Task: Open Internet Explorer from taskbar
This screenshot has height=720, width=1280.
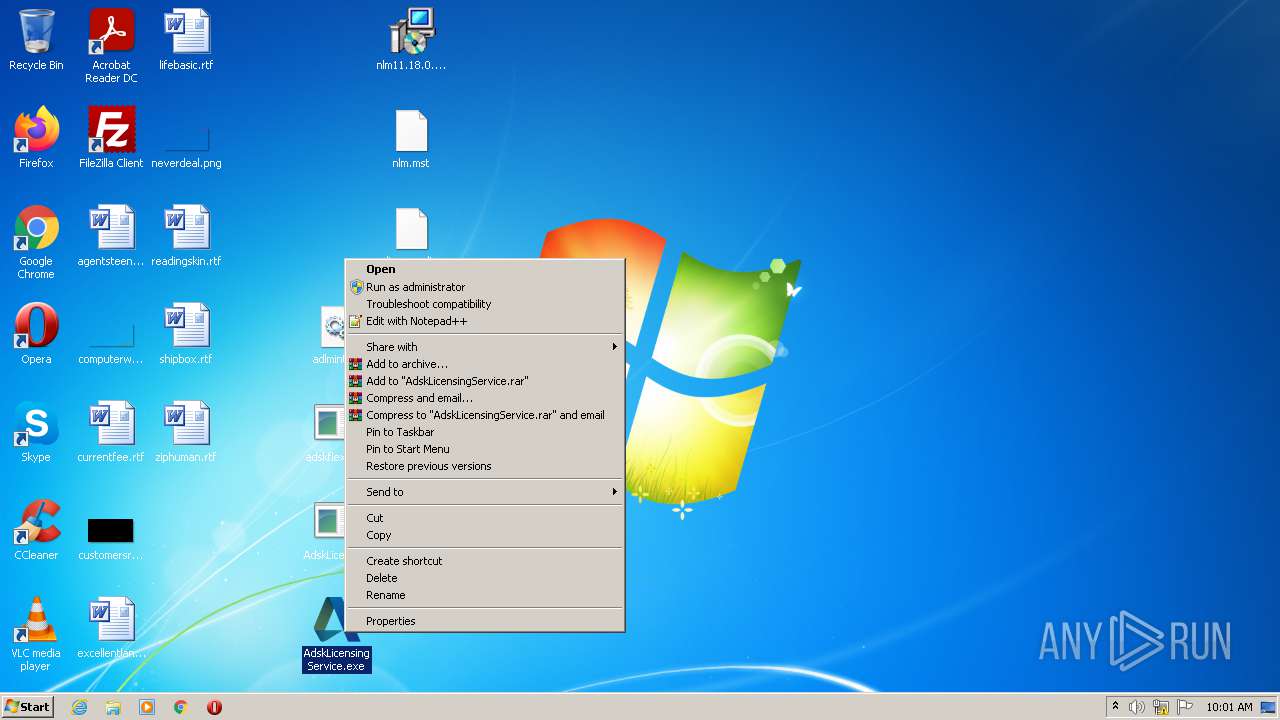Action: [x=80, y=707]
